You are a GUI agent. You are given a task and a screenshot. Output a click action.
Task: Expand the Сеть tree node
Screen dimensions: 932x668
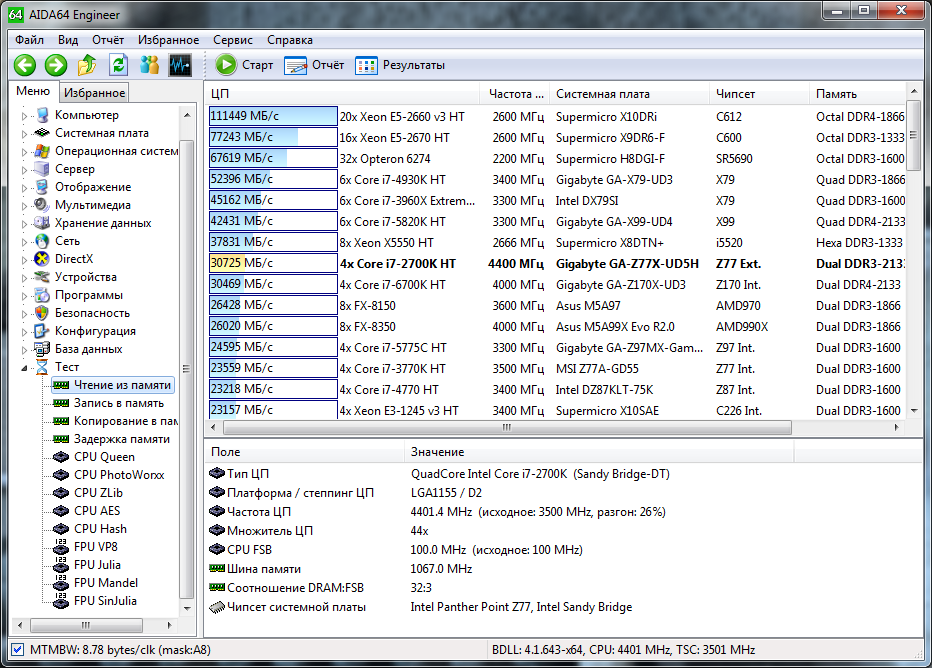24,242
